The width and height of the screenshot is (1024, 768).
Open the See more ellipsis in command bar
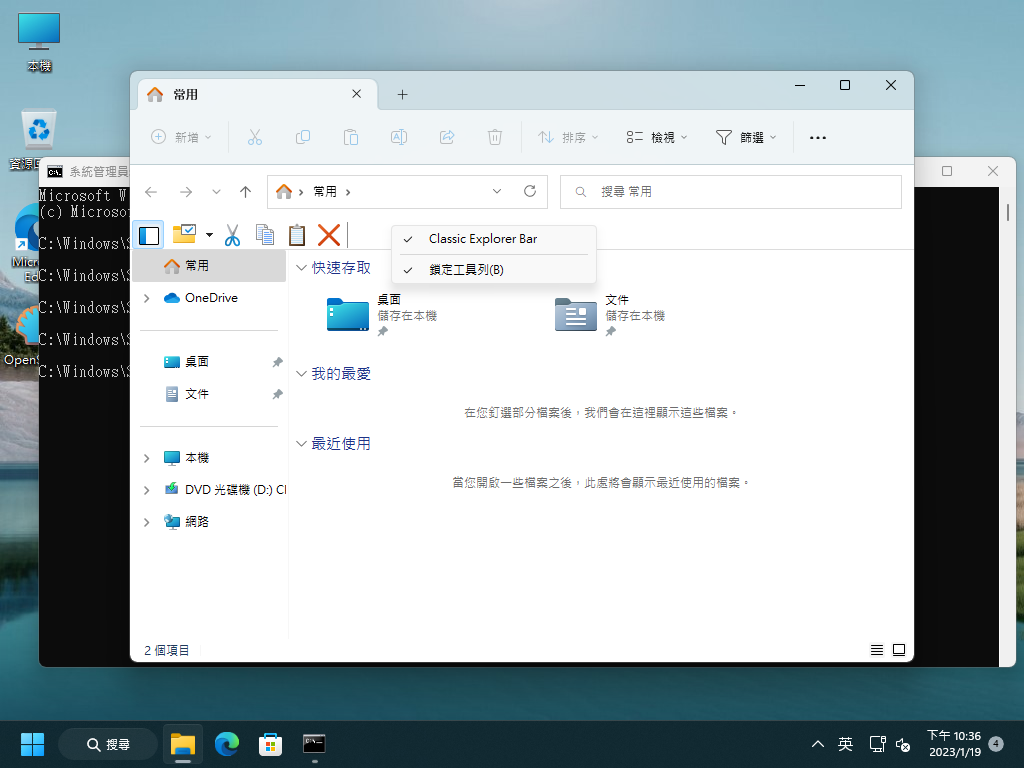(817, 137)
